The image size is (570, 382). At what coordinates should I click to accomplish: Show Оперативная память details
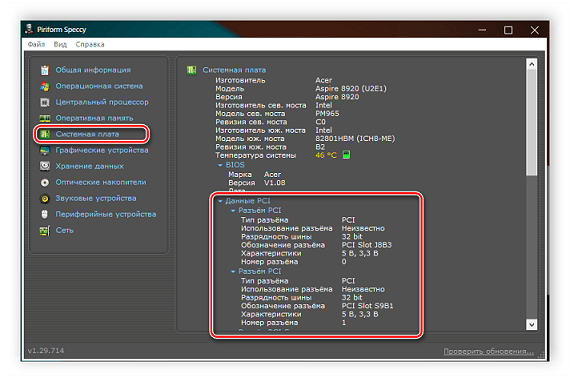coord(94,118)
